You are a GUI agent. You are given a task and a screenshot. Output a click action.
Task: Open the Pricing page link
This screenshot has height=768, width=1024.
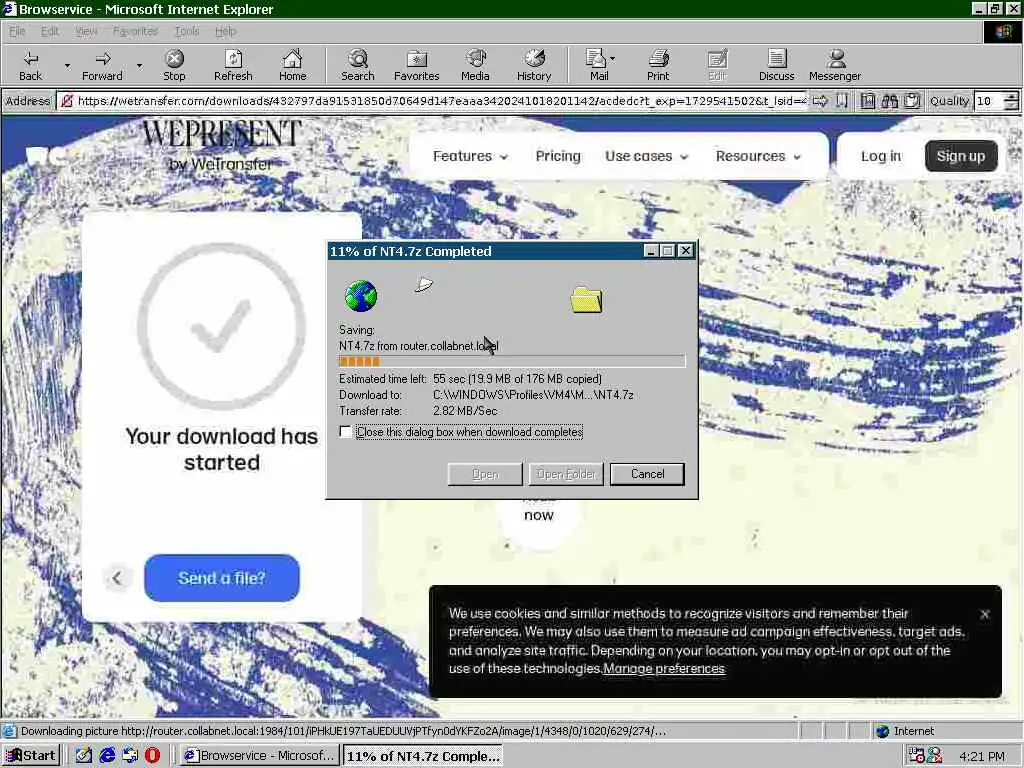click(x=558, y=156)
